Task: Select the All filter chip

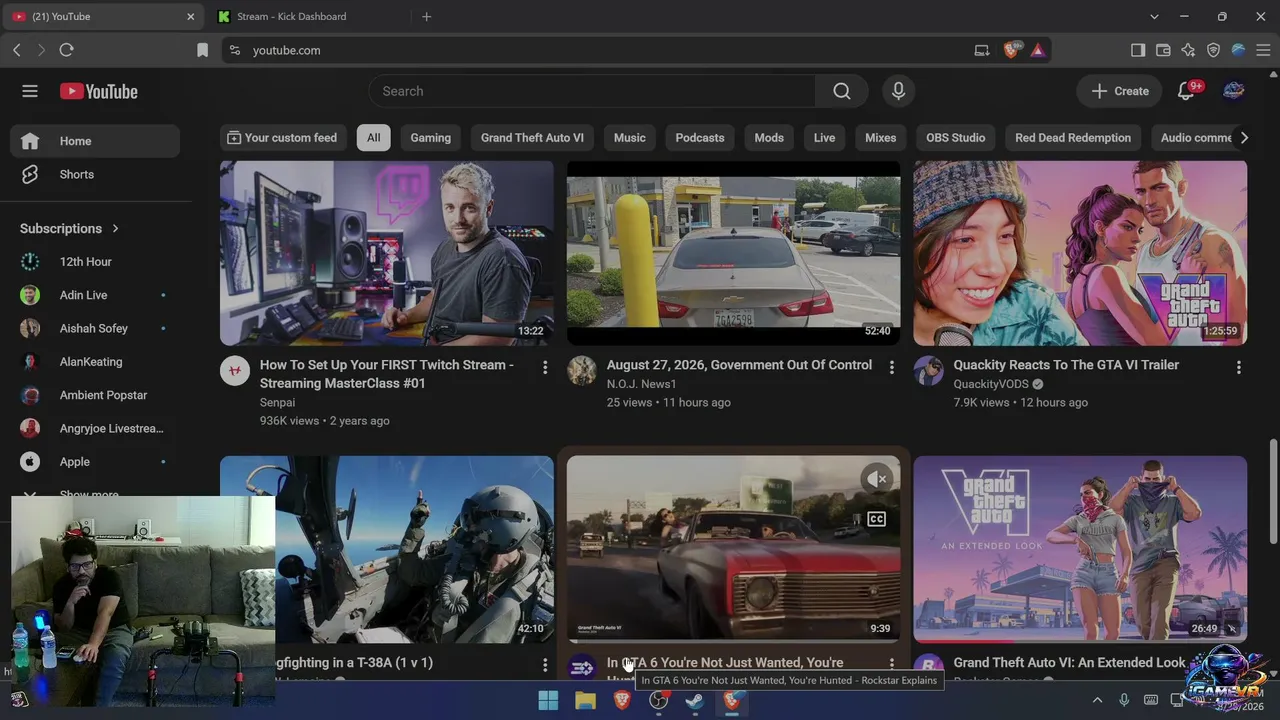Action: (373, 138)
